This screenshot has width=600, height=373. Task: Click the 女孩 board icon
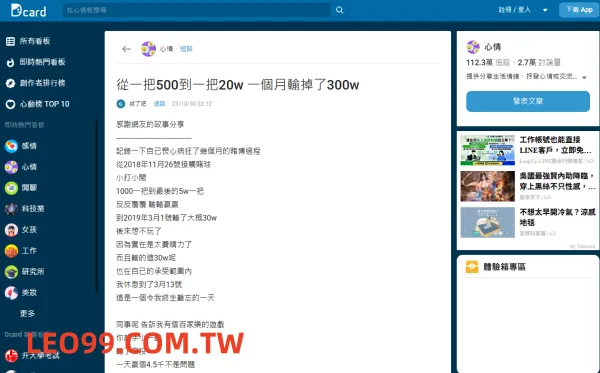(11, 230)
